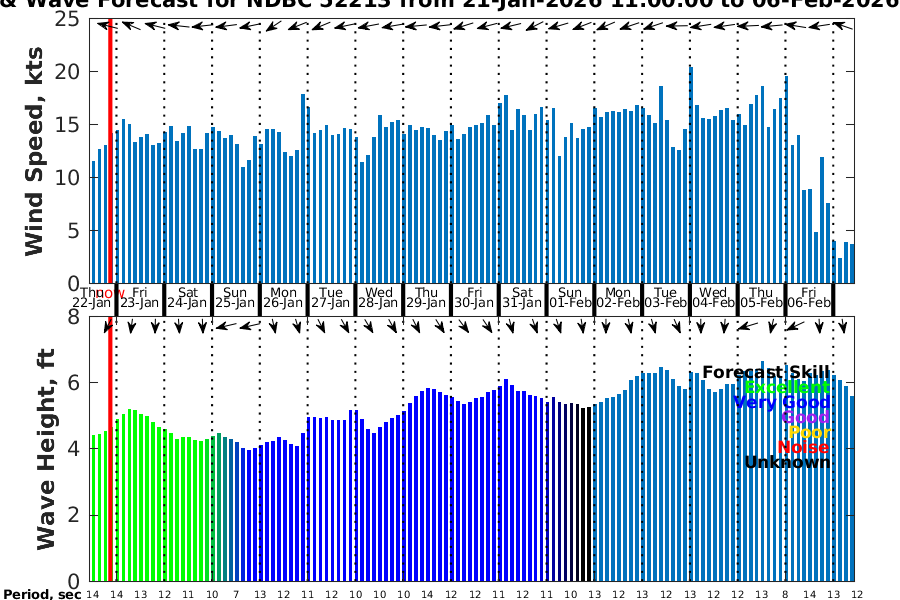Click the green "Excellent" forecast skill legend label
The height and width of the screenshot is (600, 900).
click(x=786, y=387)
